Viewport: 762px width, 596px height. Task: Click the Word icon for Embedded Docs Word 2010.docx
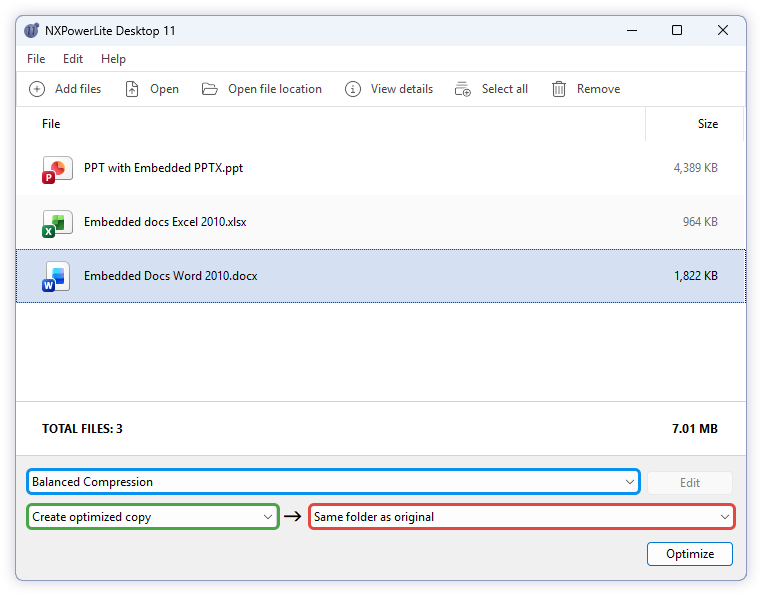56,277
